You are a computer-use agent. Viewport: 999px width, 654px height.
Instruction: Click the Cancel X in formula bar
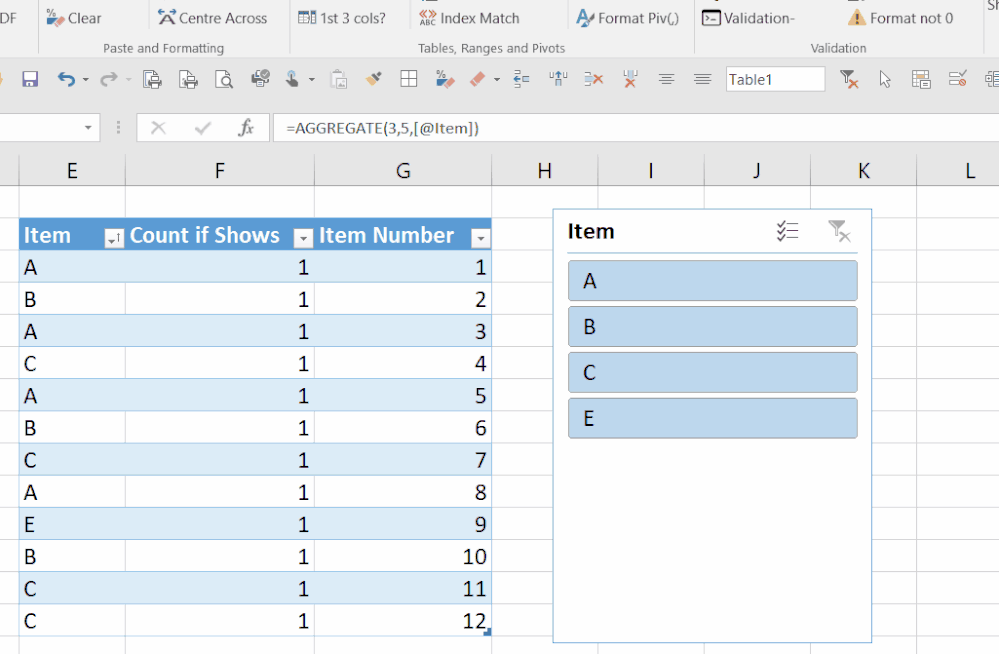tap(158, 128)
